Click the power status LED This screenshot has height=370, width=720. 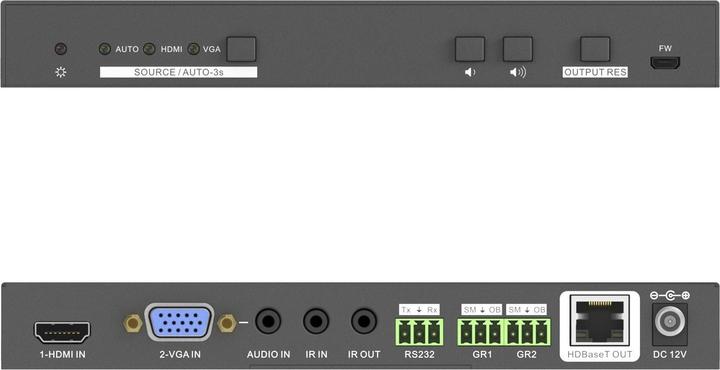pyautogui.click(x=61, y=49)
